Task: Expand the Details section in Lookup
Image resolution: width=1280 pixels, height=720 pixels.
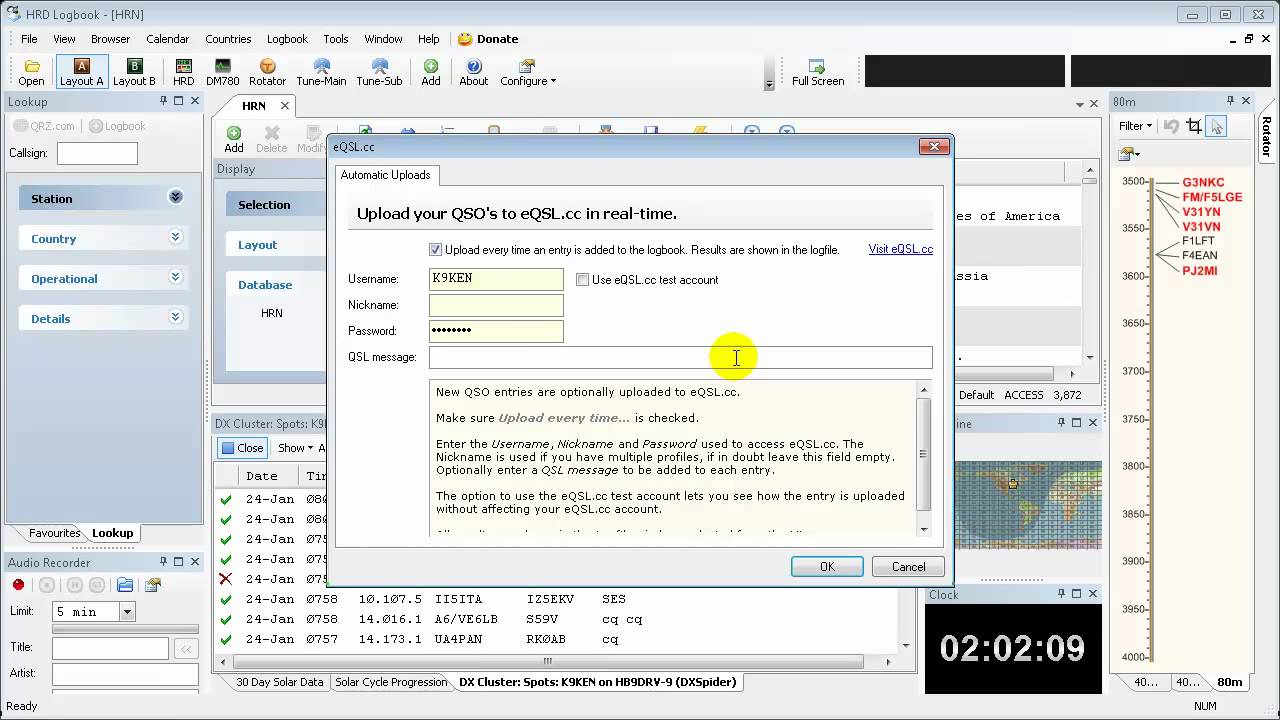Action: click(175, 317)
